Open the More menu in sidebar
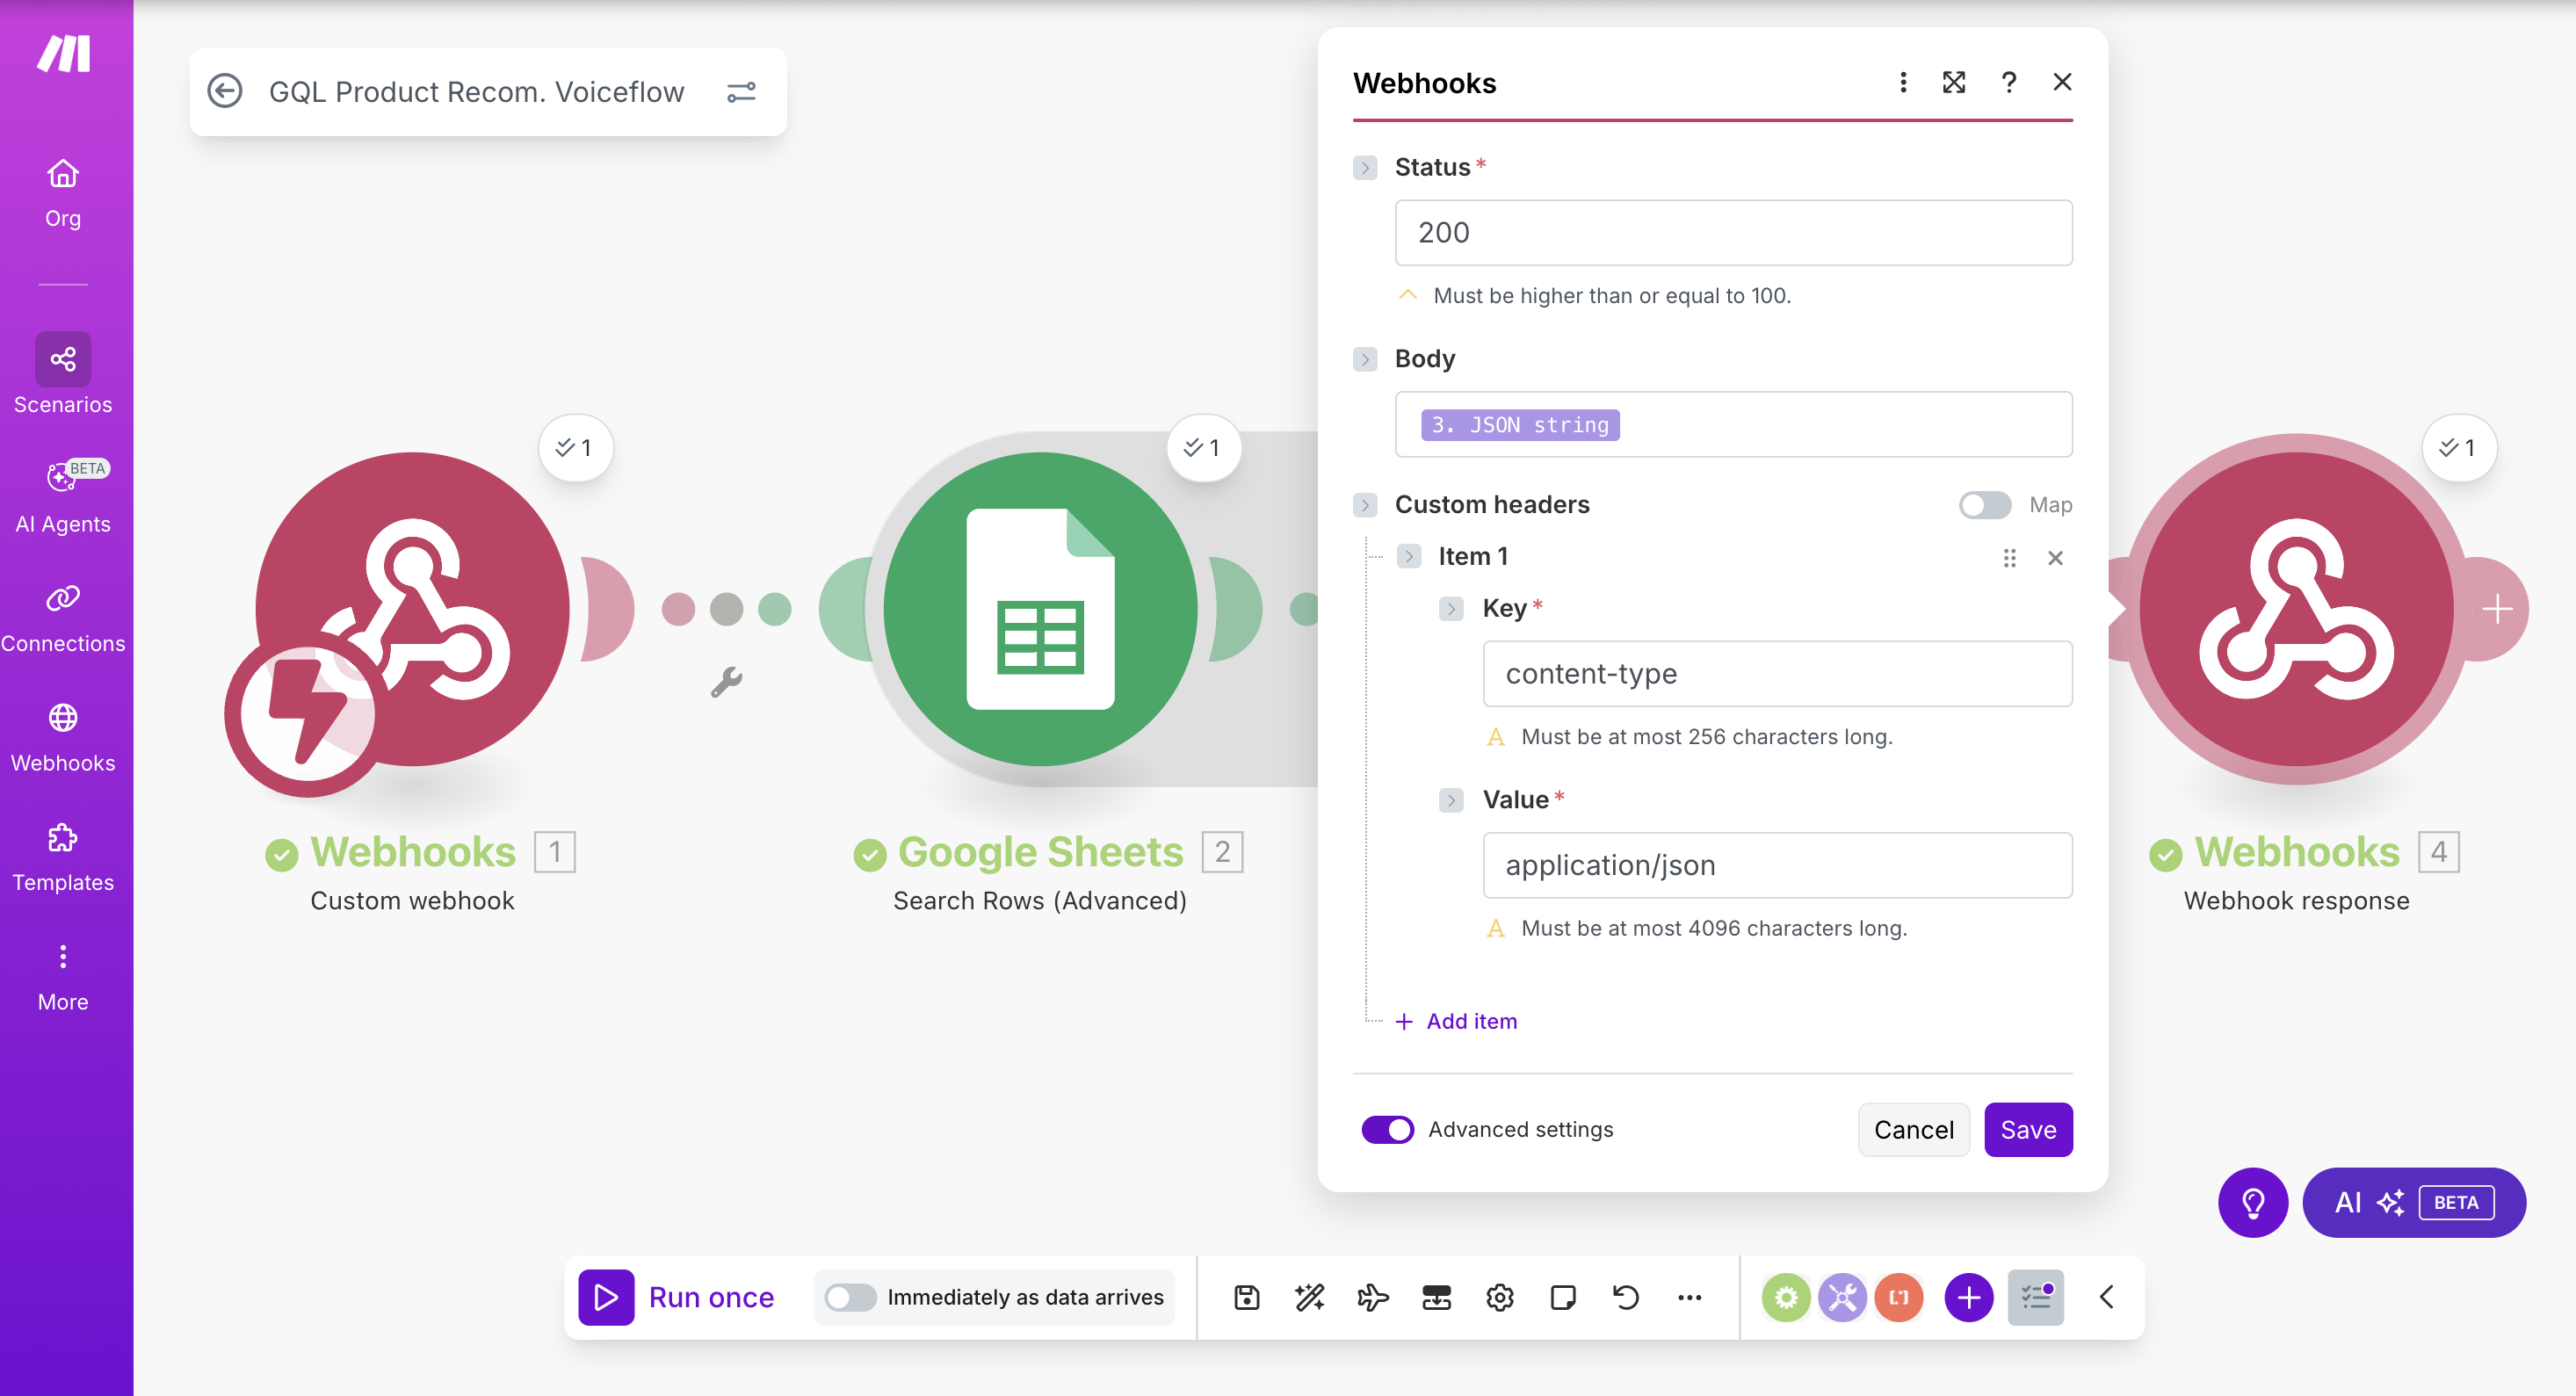 tap(63, 977)
